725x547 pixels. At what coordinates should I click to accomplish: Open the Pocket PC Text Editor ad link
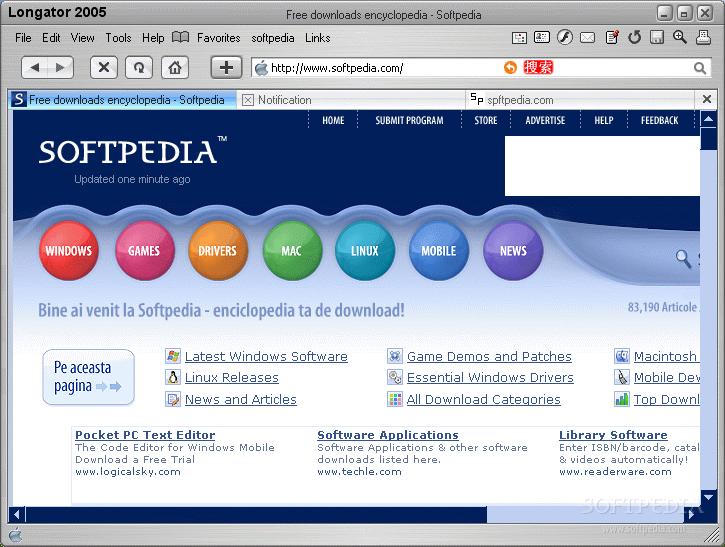[x=145, y=435]
